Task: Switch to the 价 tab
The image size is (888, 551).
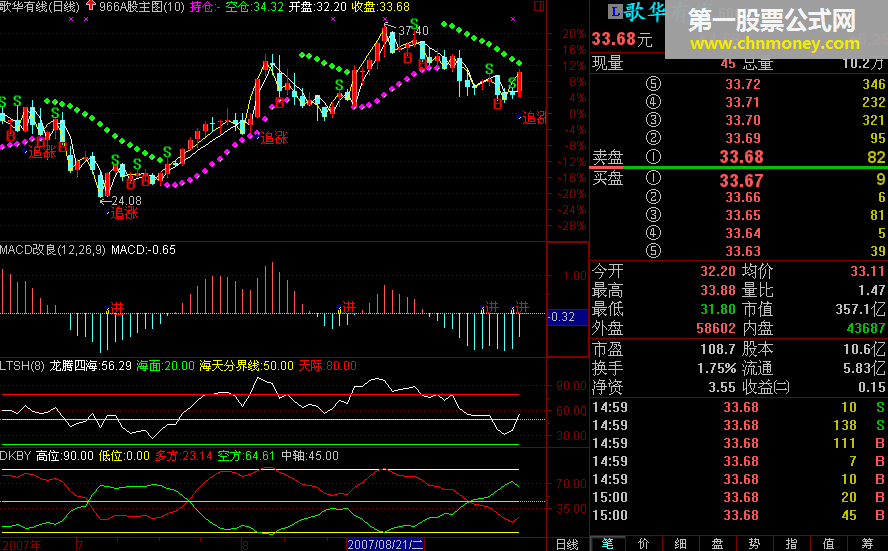Action: [x=644, y=544]
